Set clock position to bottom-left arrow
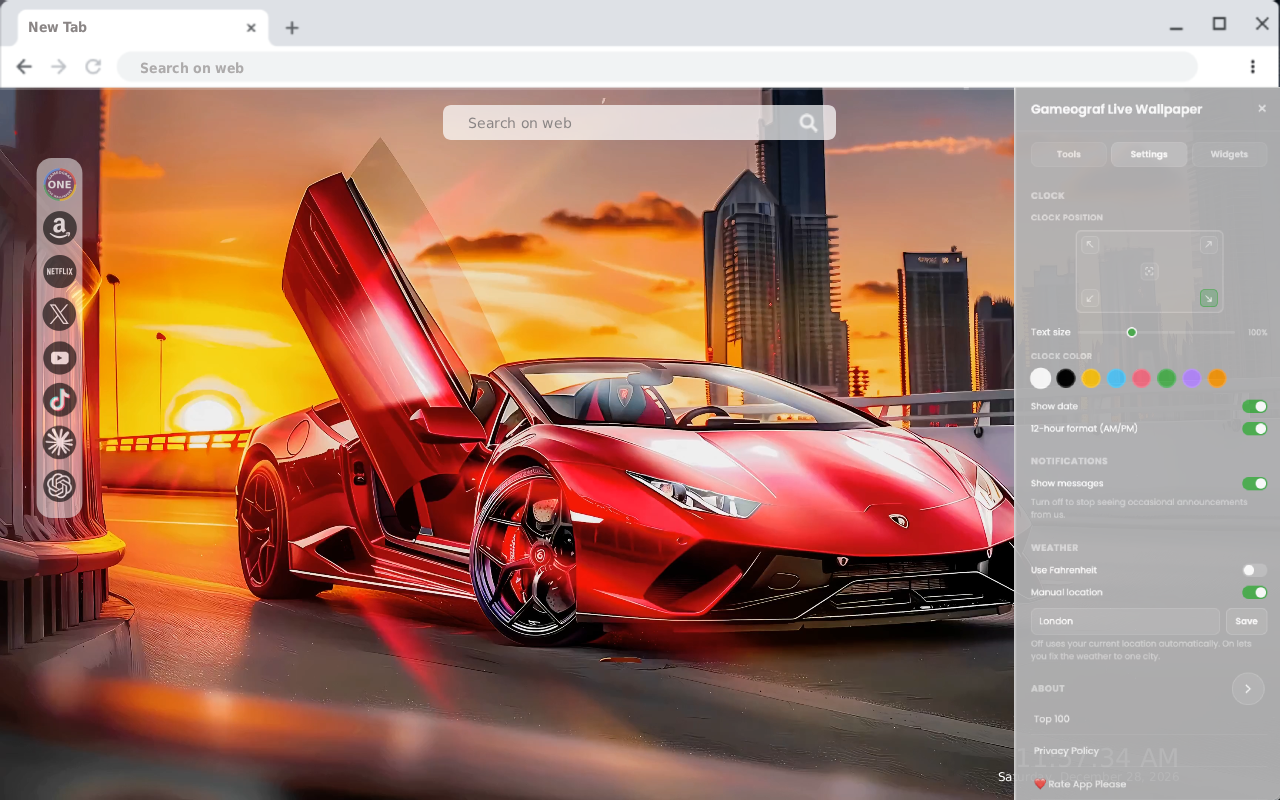1280x800 pixels. 1090,298
